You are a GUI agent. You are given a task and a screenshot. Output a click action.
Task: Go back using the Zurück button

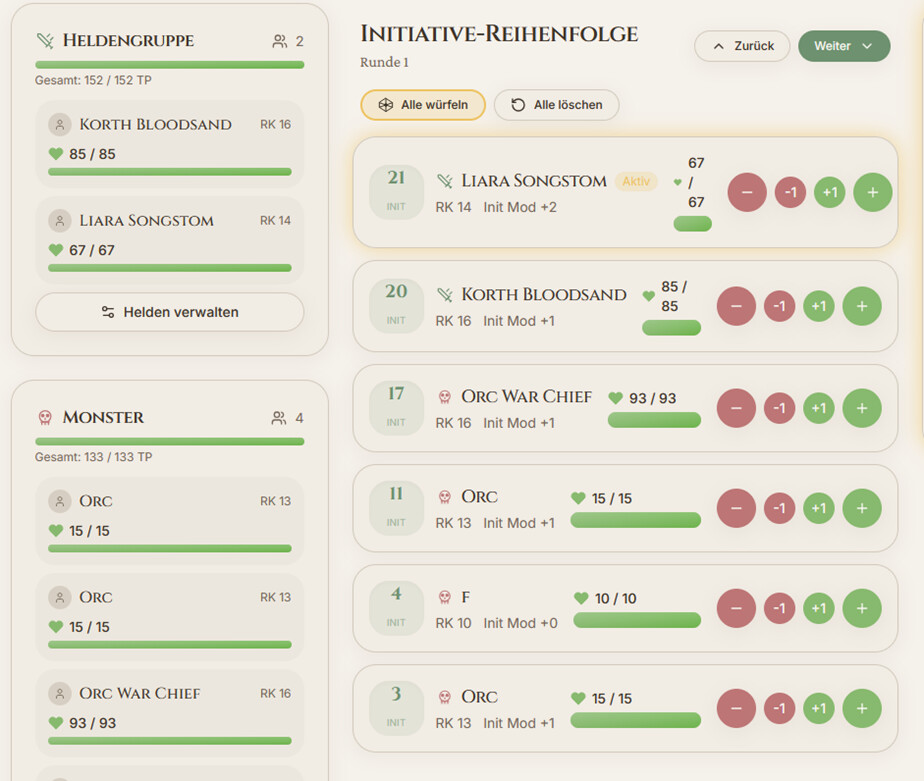(x=742, y=46)
